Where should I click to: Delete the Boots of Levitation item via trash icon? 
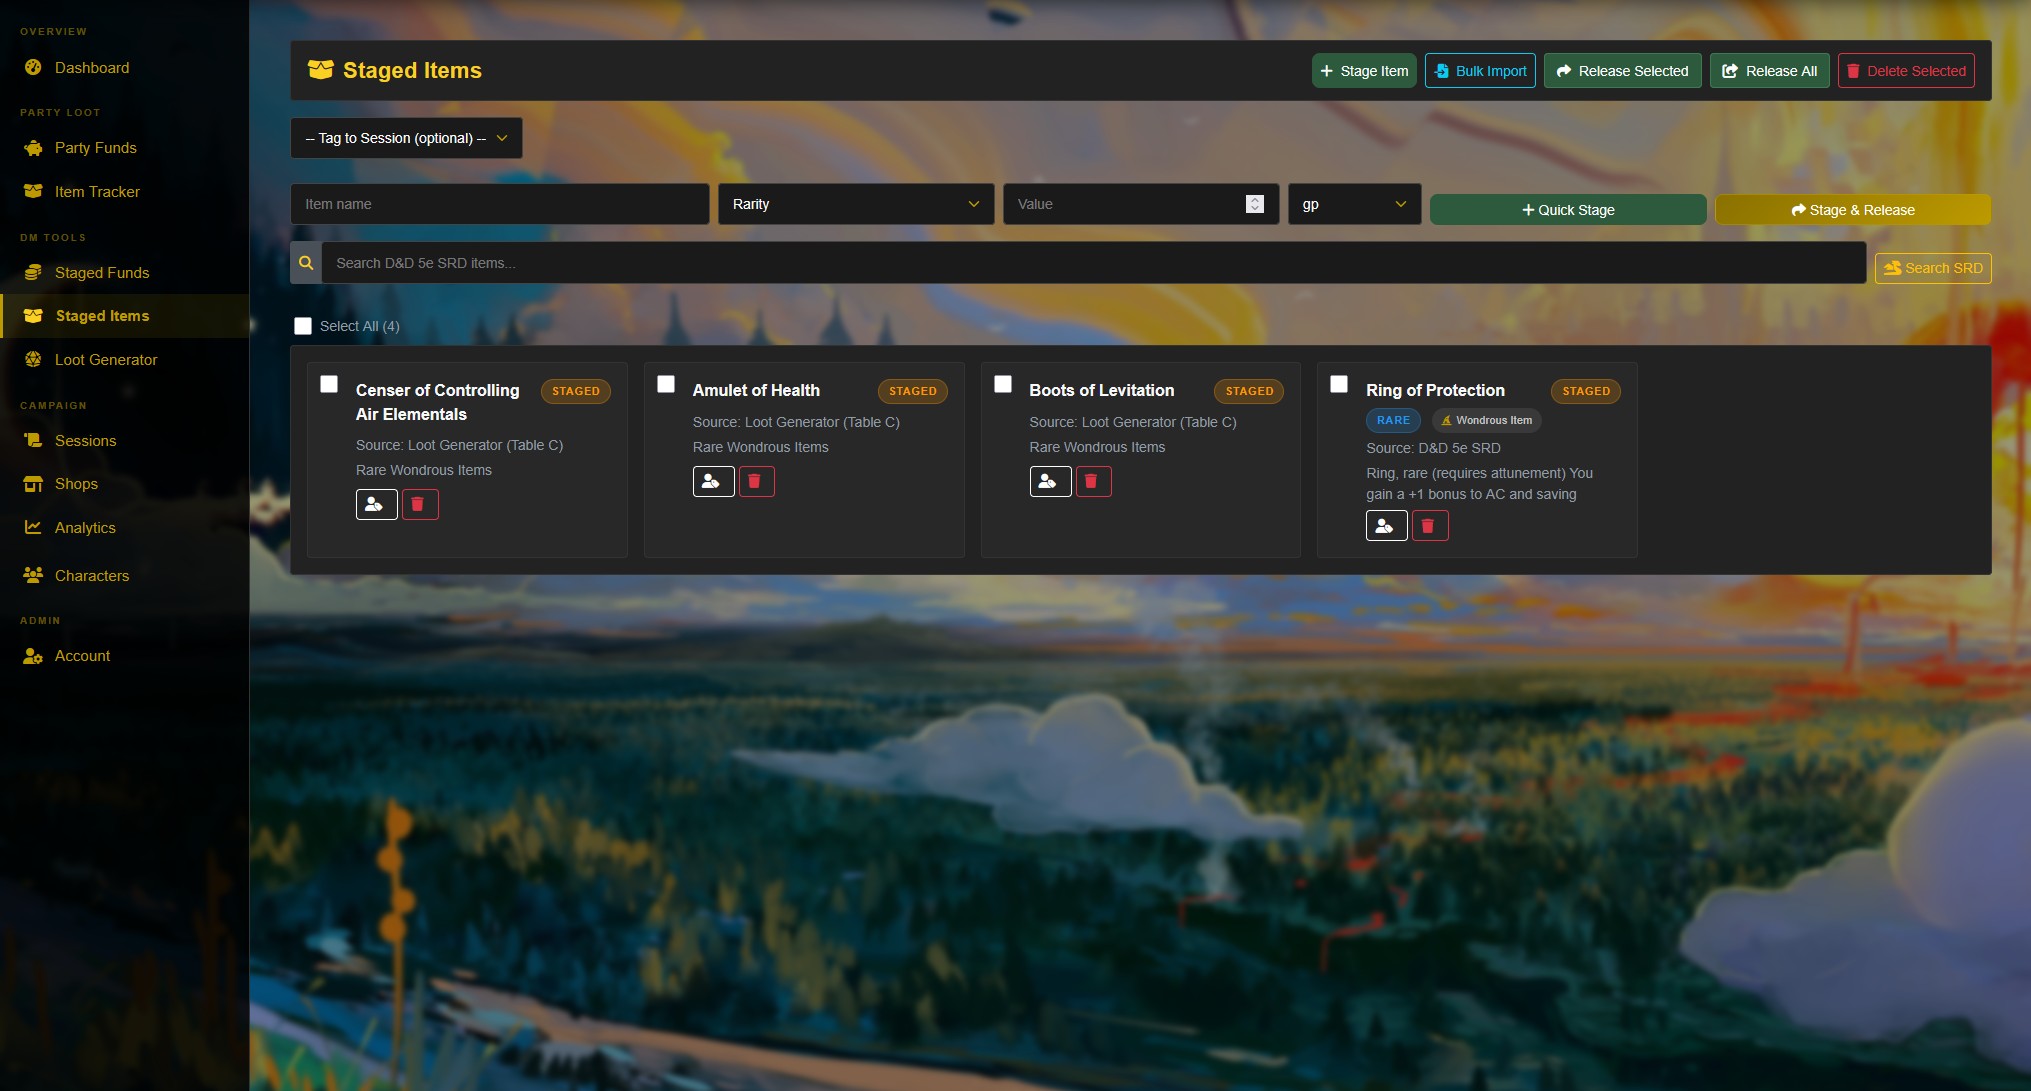click(1092, 482)
